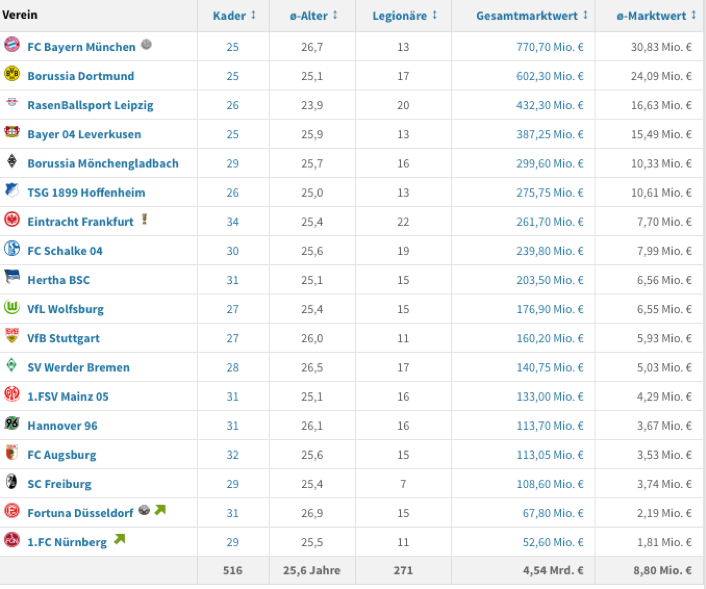The width and height of the screenshot is (706, 589).
Task: Open the VfL Wolfsburg club link
Action: pyautogui.click(x=65, y=309)
